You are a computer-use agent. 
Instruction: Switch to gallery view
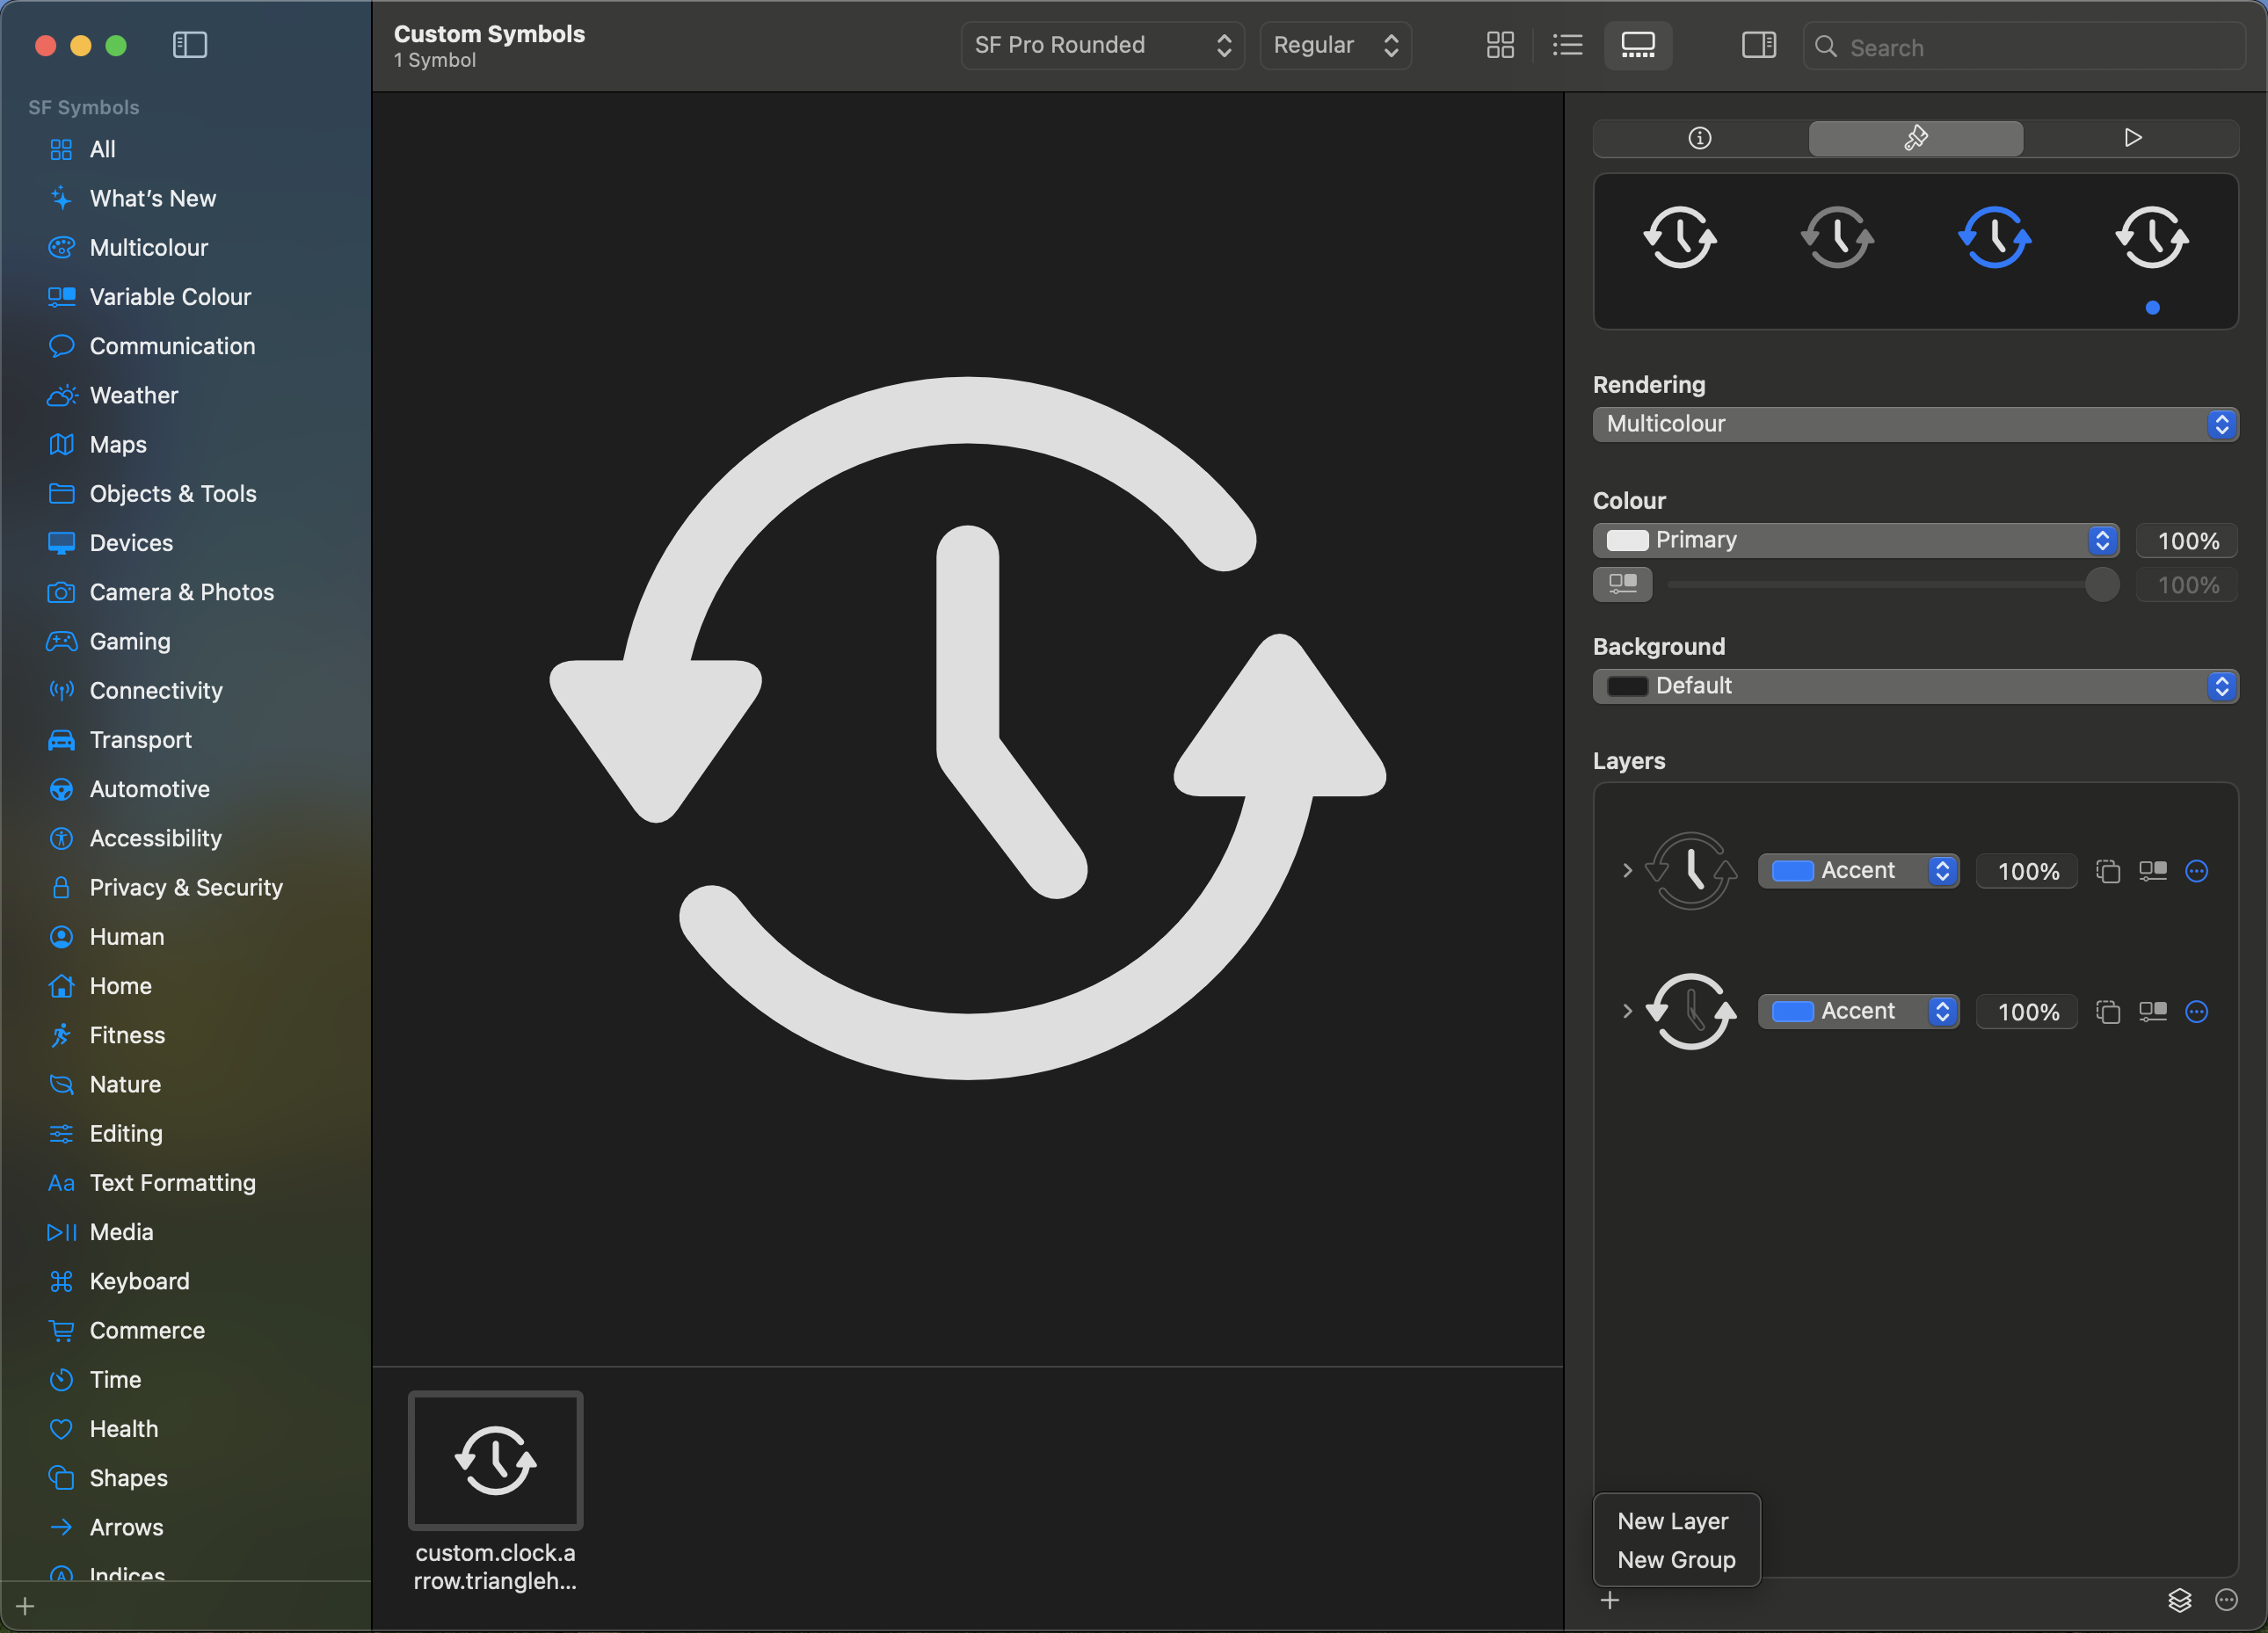[x=1638, y=45]
